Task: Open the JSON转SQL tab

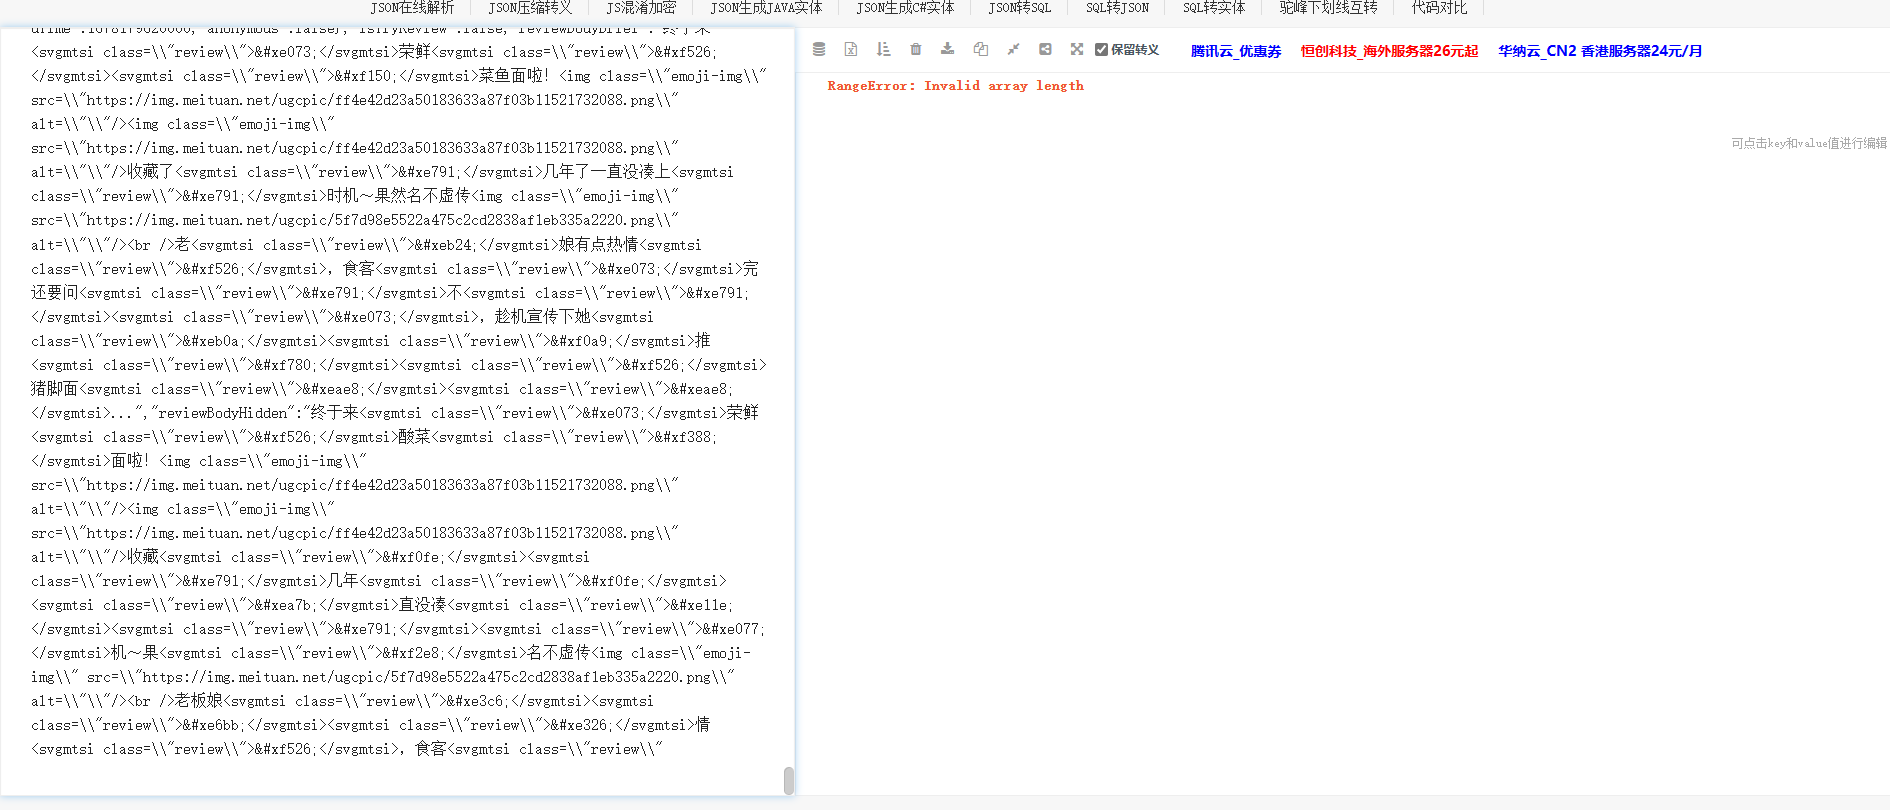Action: point(1020,8)
